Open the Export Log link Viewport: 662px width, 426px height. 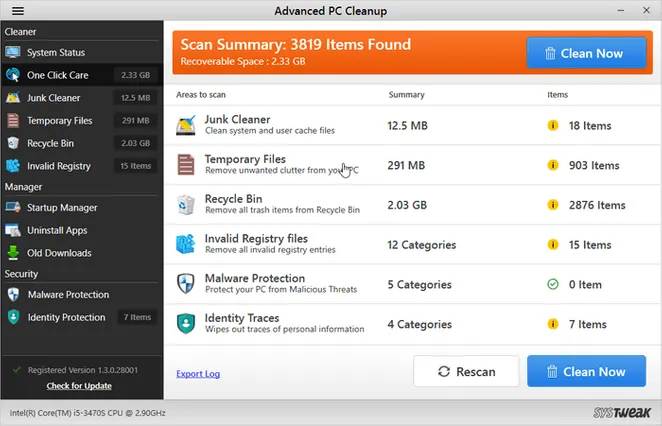198,374
